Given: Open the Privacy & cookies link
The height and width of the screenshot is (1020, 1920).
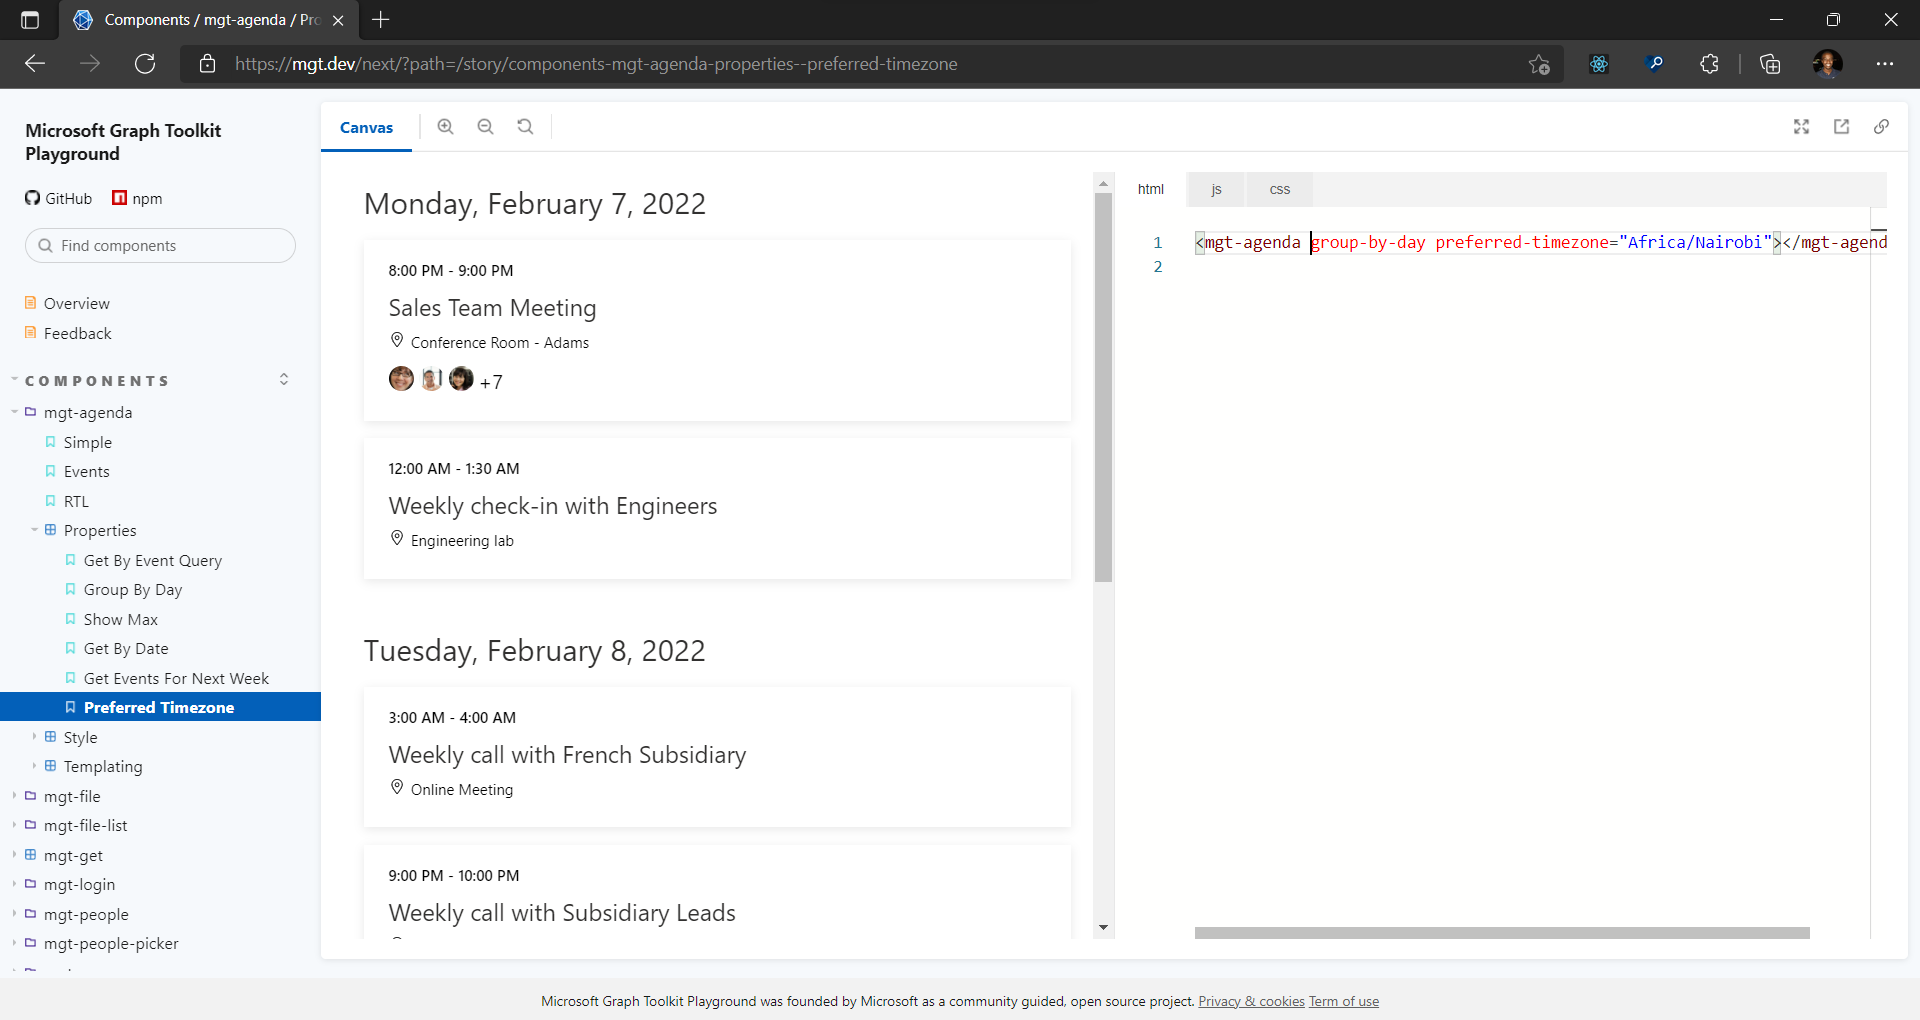Looking at the screenshot, I should point(1251,1001).
